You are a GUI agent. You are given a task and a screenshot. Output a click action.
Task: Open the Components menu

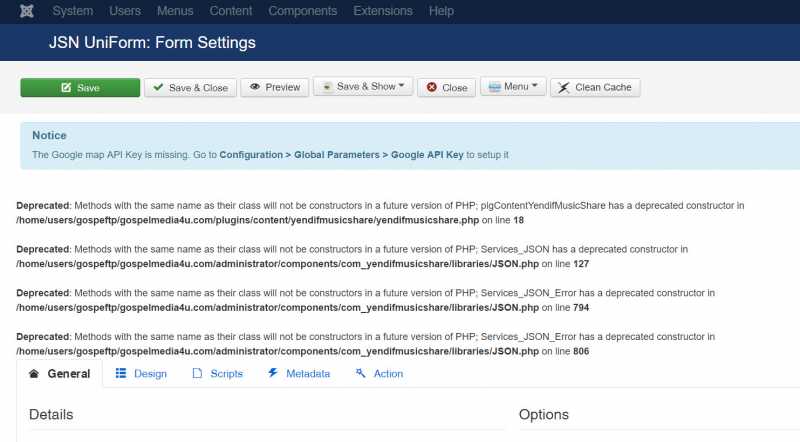[x=304, y=11]
